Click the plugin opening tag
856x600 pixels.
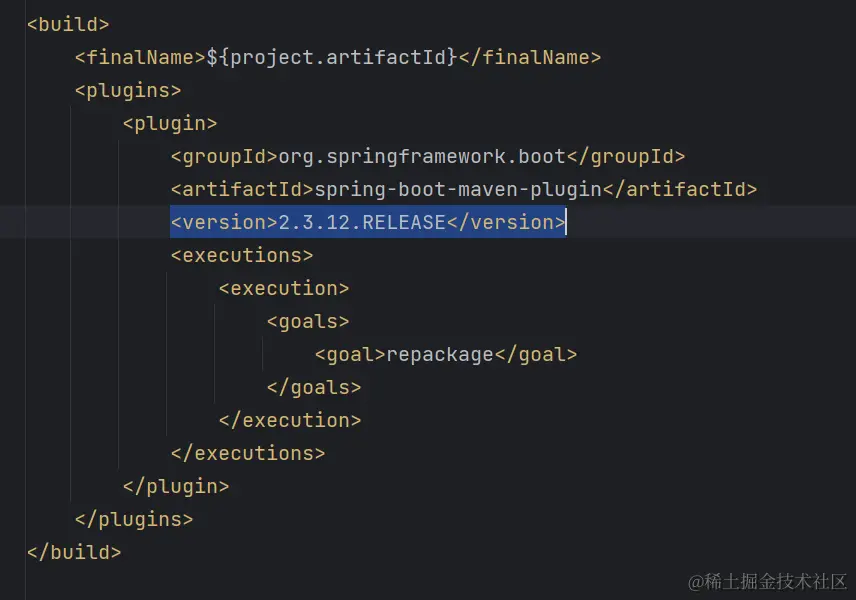(x=169, y=123)
